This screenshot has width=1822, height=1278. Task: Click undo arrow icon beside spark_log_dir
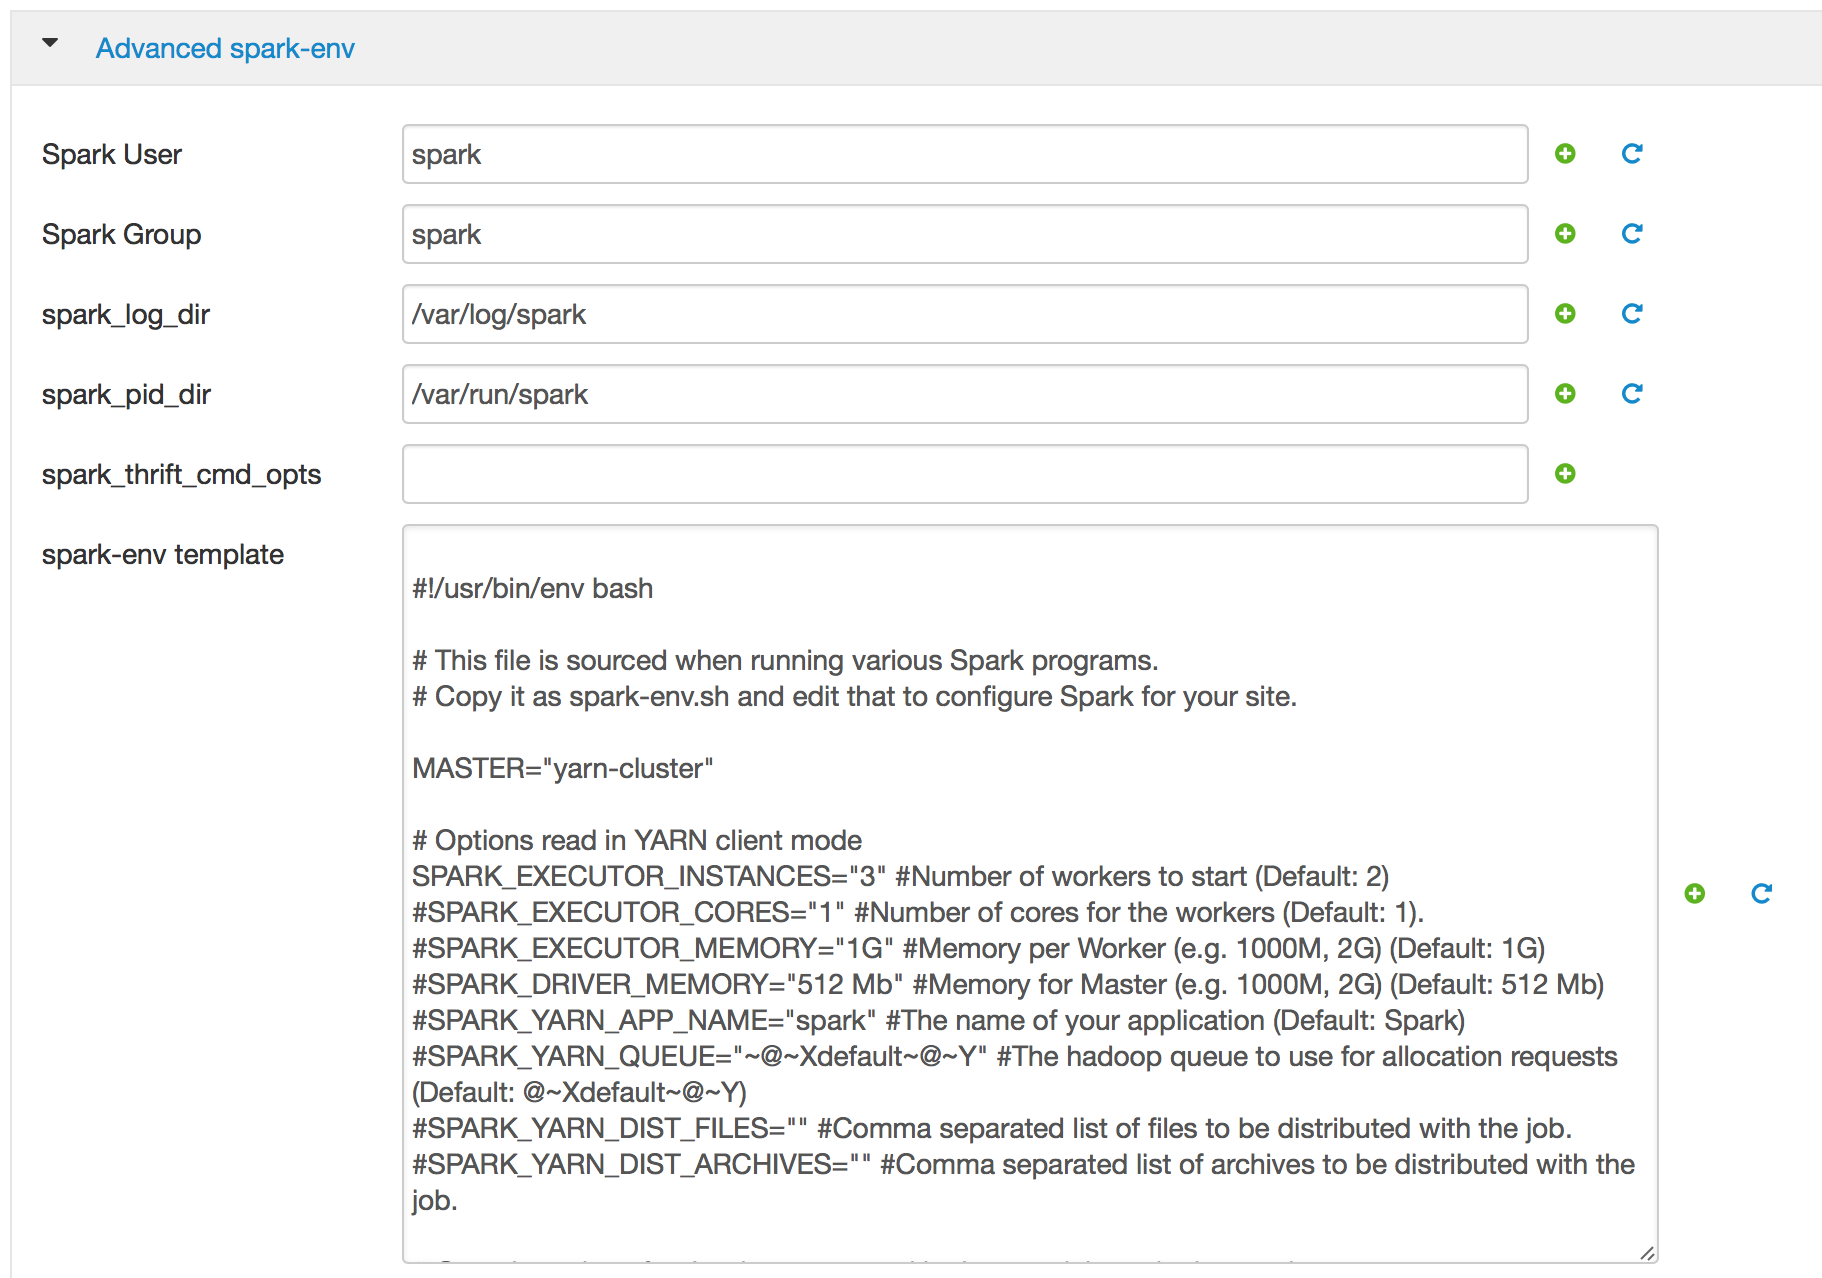1632,314
